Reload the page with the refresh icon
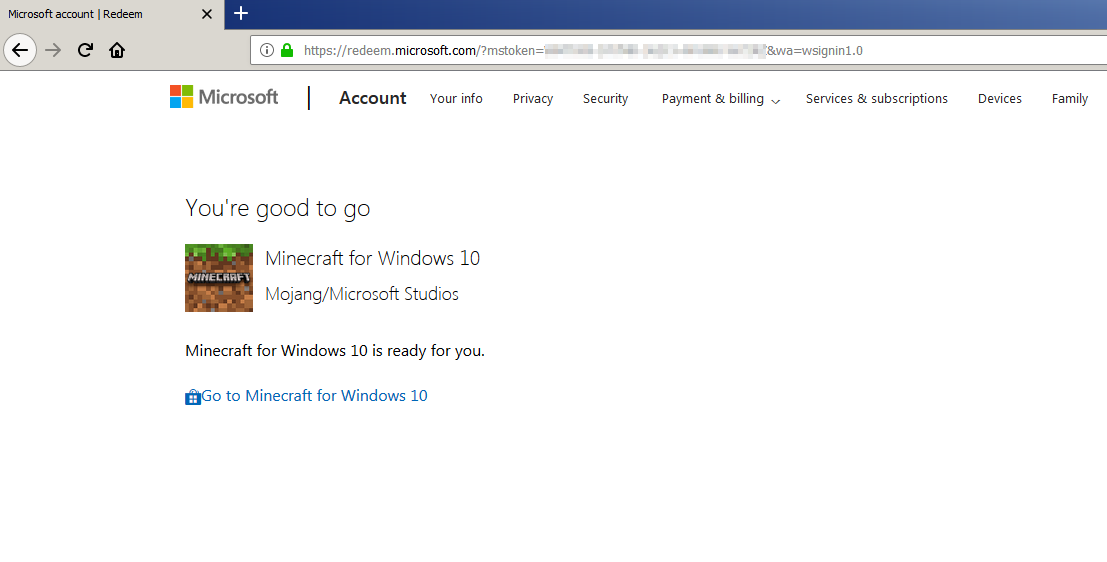 pos(85,50)
